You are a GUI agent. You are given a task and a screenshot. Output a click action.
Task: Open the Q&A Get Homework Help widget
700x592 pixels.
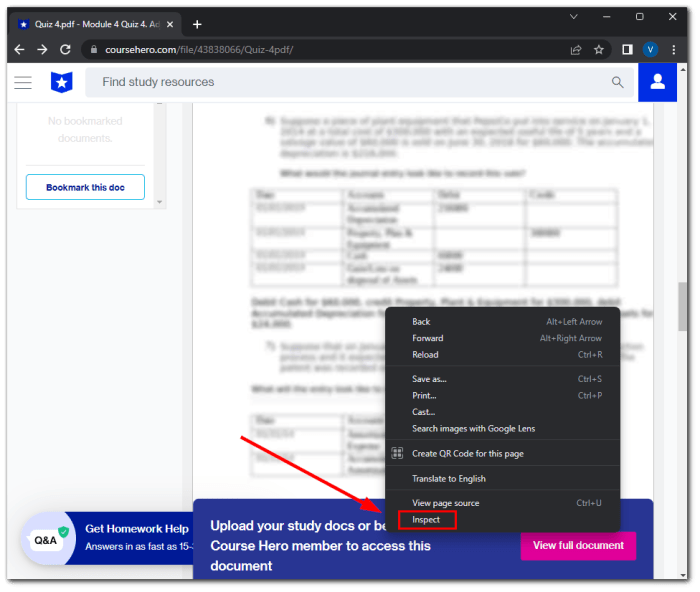[107, 538]
